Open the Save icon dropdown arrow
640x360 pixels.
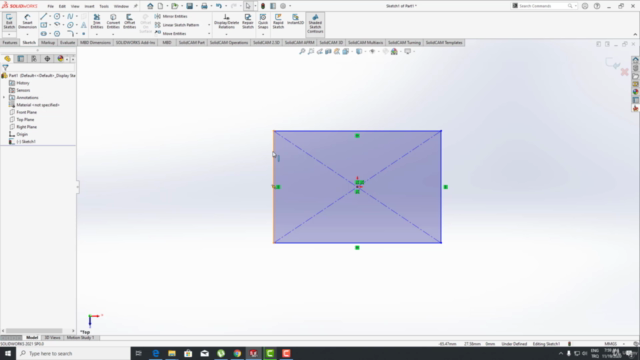(x=196, y=6)
